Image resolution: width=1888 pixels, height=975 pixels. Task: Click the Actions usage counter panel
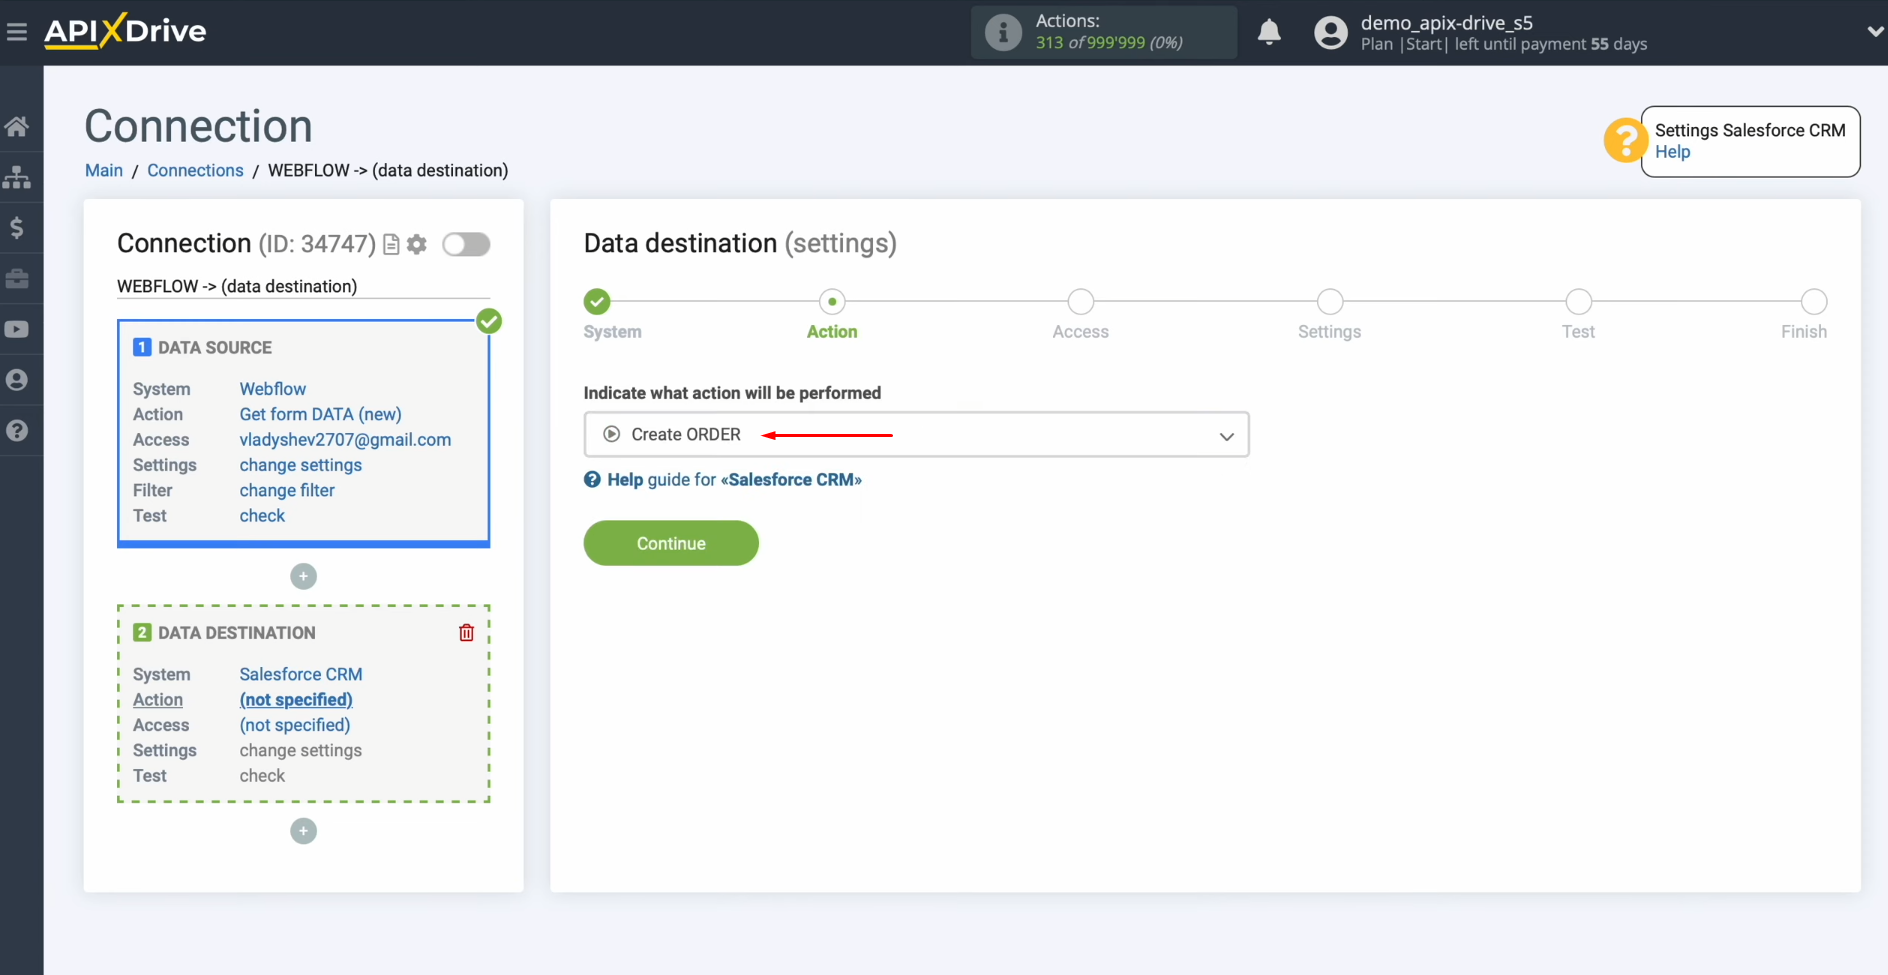[1103, 32]
